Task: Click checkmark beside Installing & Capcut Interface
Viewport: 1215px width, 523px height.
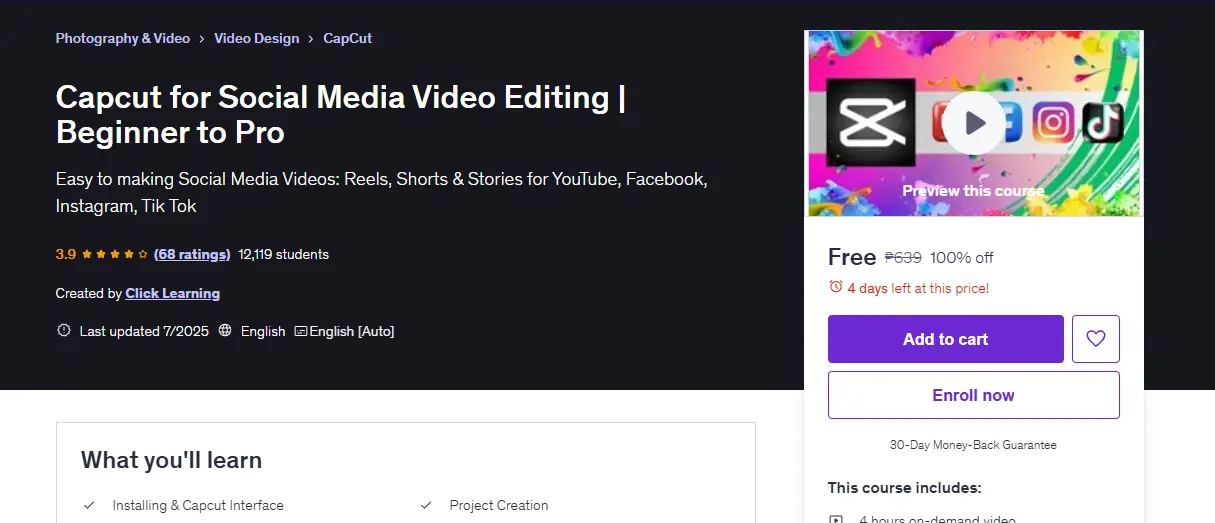Action: [x=89, y=505]
